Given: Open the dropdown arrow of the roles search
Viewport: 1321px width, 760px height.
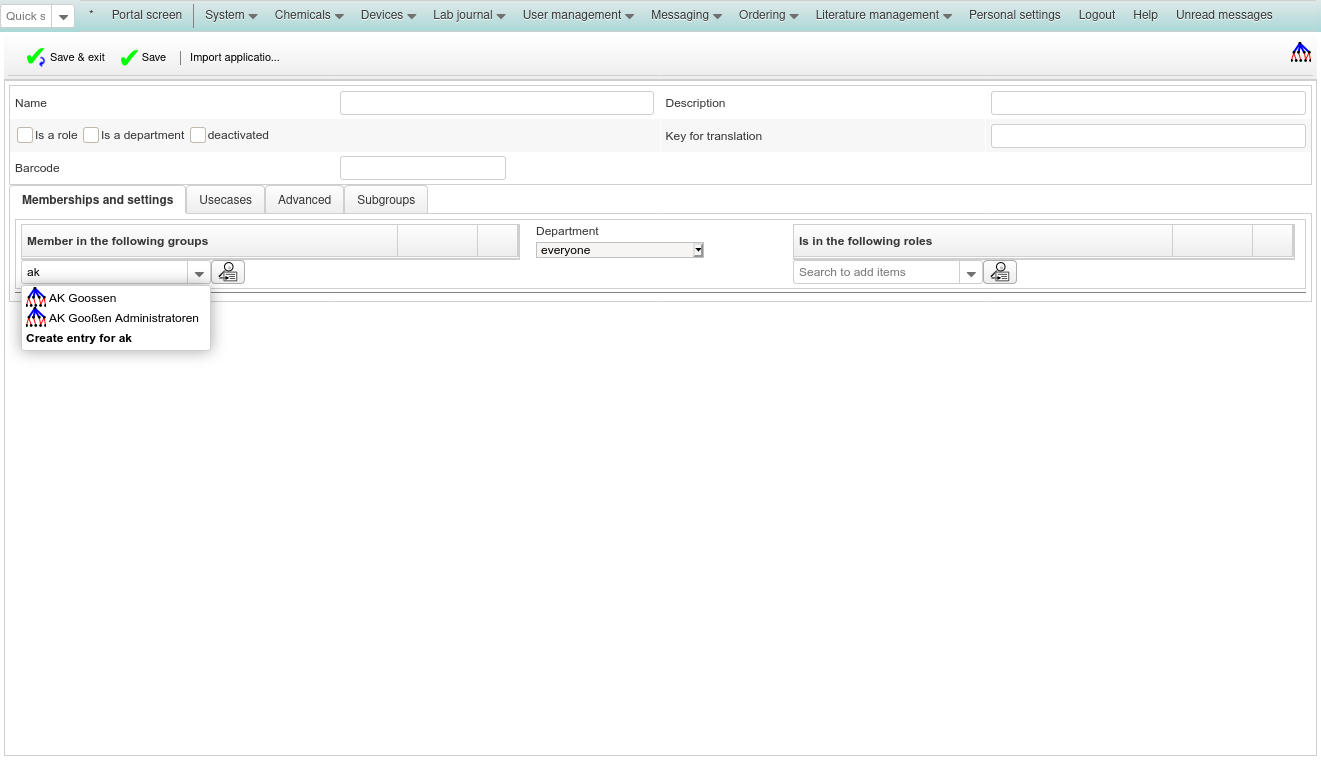Looking at the screenshot, I should click(970, 273).
